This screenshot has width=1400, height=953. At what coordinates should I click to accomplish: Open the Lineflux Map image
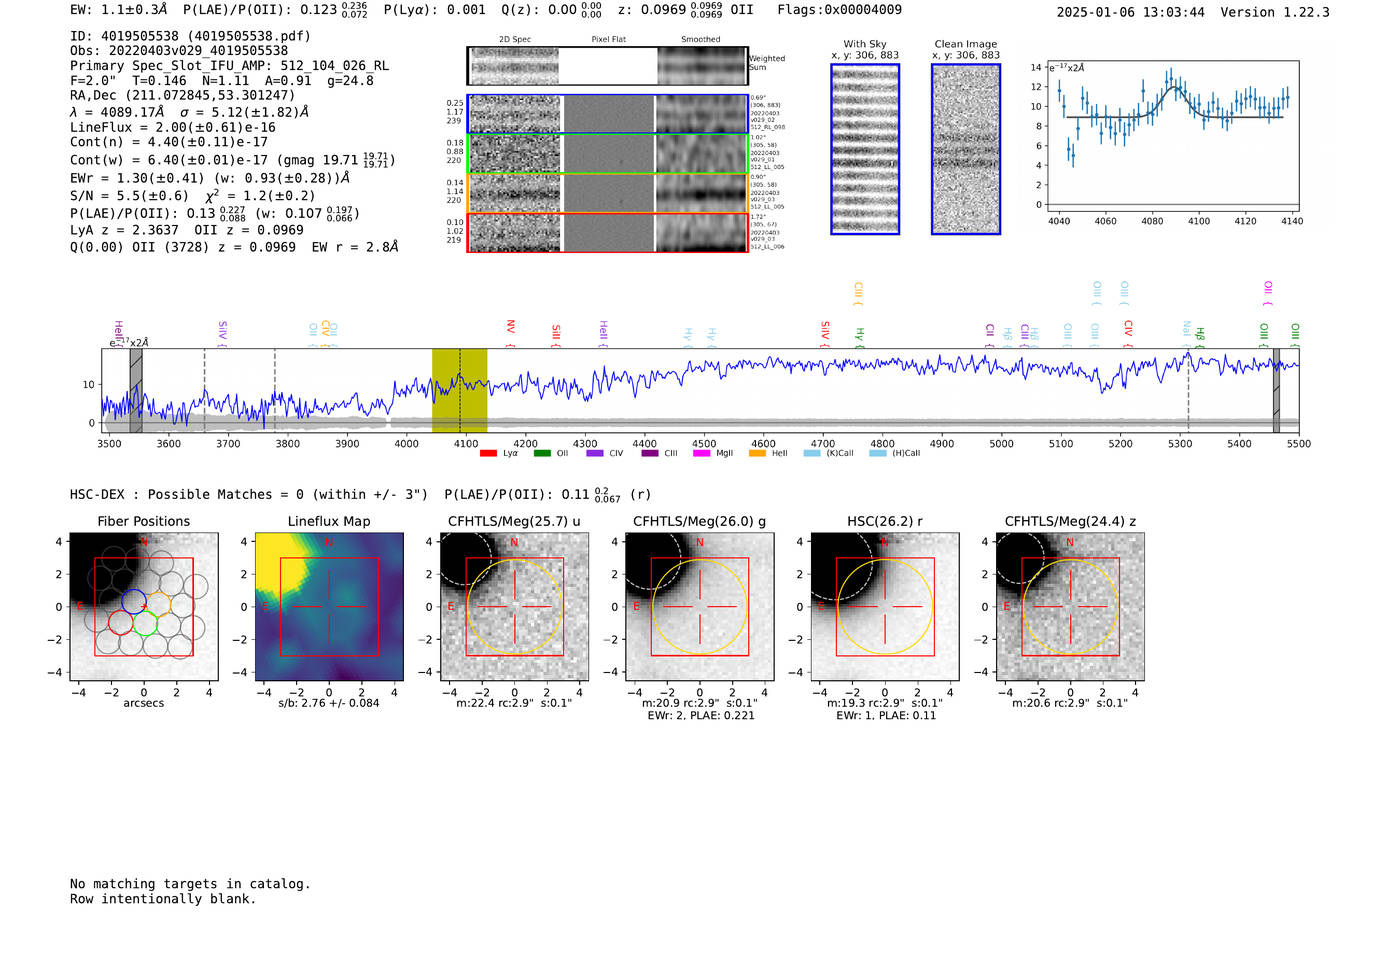329,607
